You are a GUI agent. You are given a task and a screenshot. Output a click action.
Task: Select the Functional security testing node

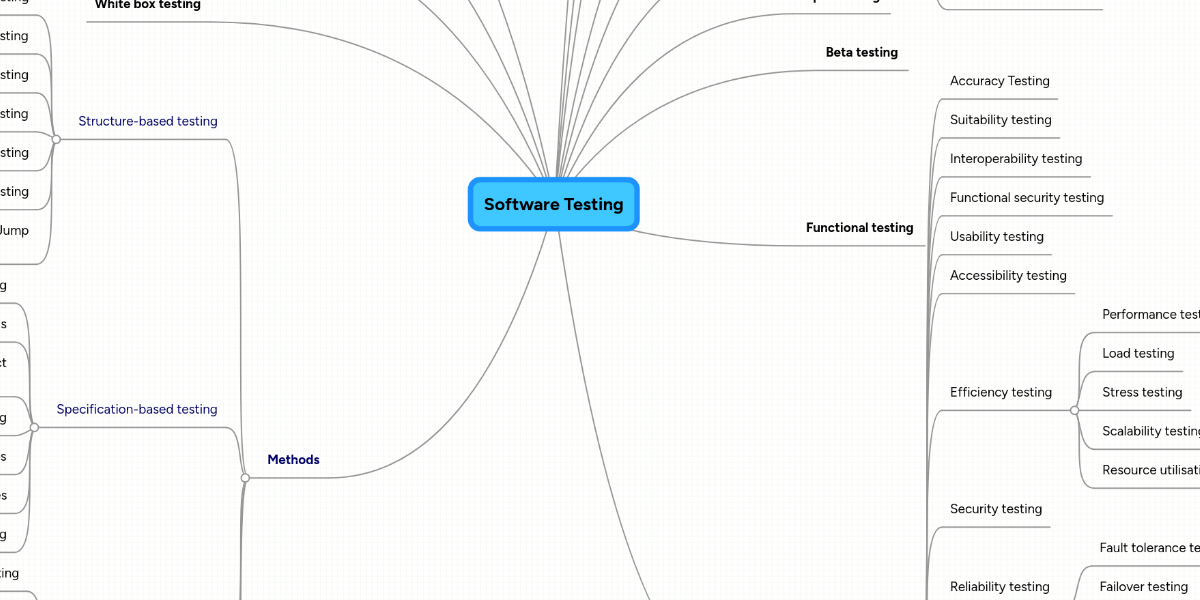(1026, 198)
